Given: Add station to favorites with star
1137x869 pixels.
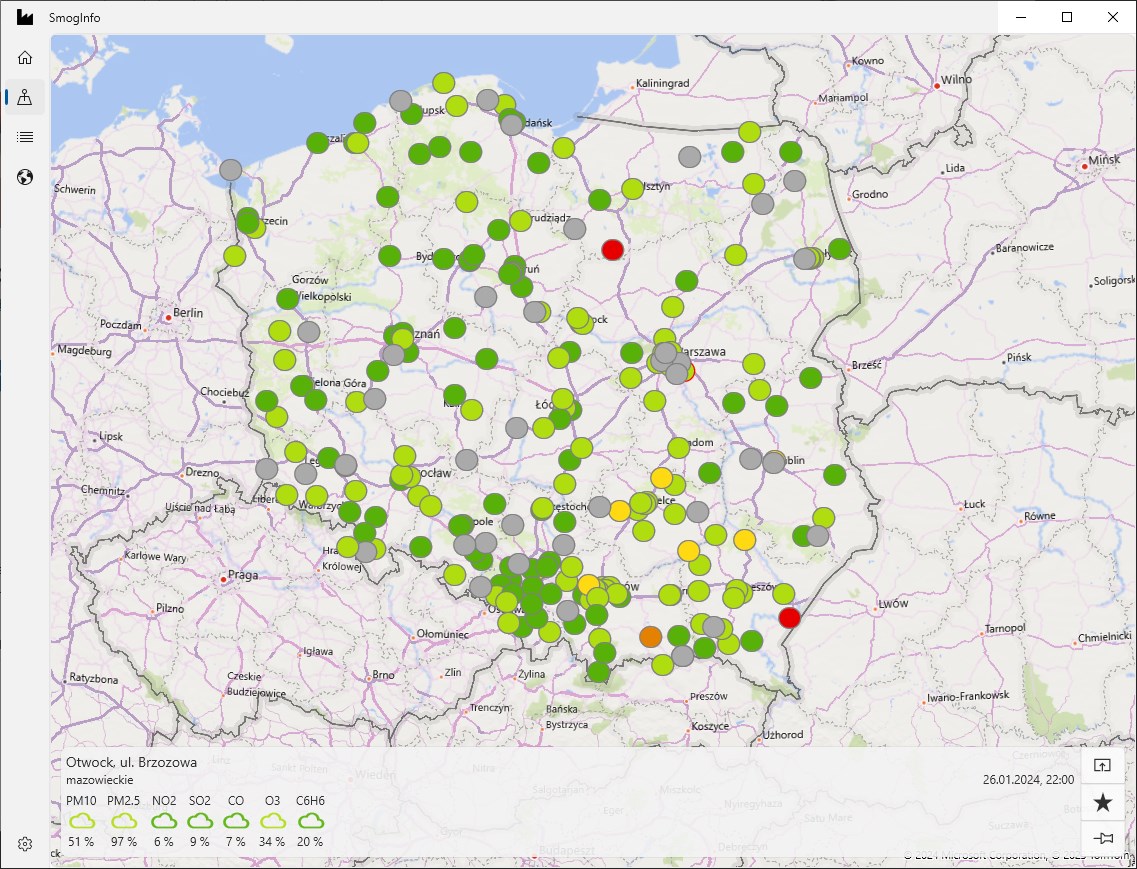Looking at the screenshot, I should (x=1102, y=802).
